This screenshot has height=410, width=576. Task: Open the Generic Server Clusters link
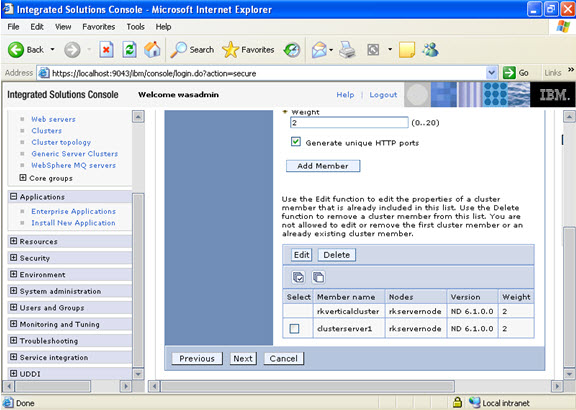75,154
